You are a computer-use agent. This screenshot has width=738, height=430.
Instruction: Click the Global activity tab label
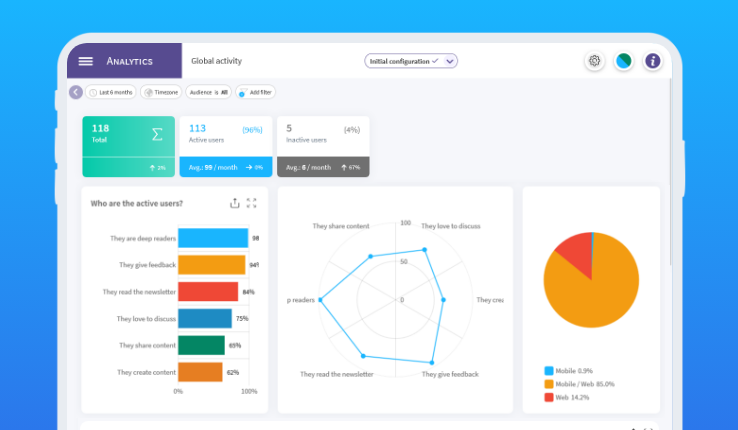click(217, 61)
